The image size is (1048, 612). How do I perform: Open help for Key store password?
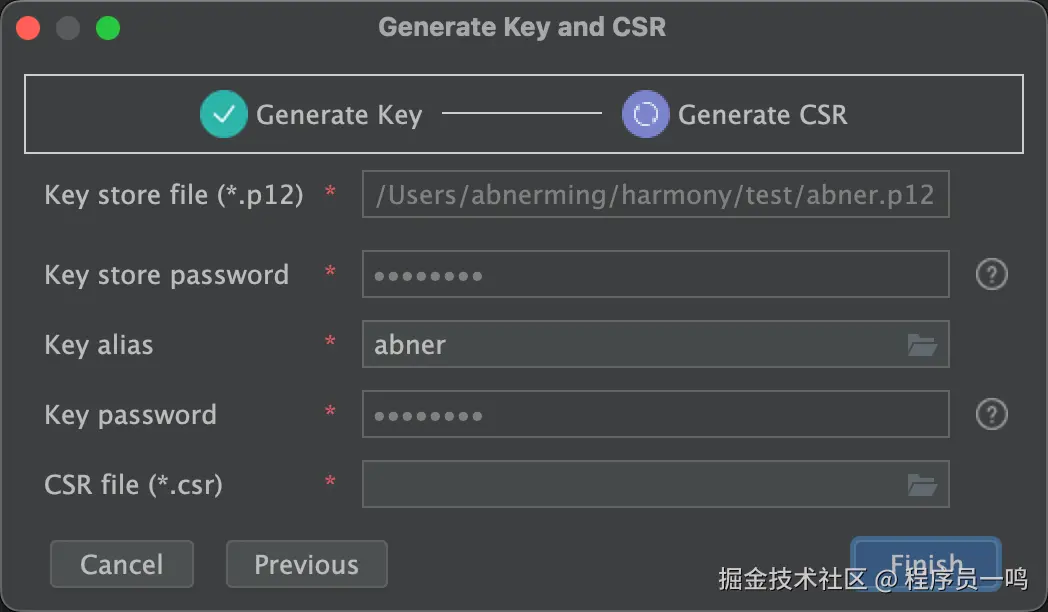pos(991,275)
